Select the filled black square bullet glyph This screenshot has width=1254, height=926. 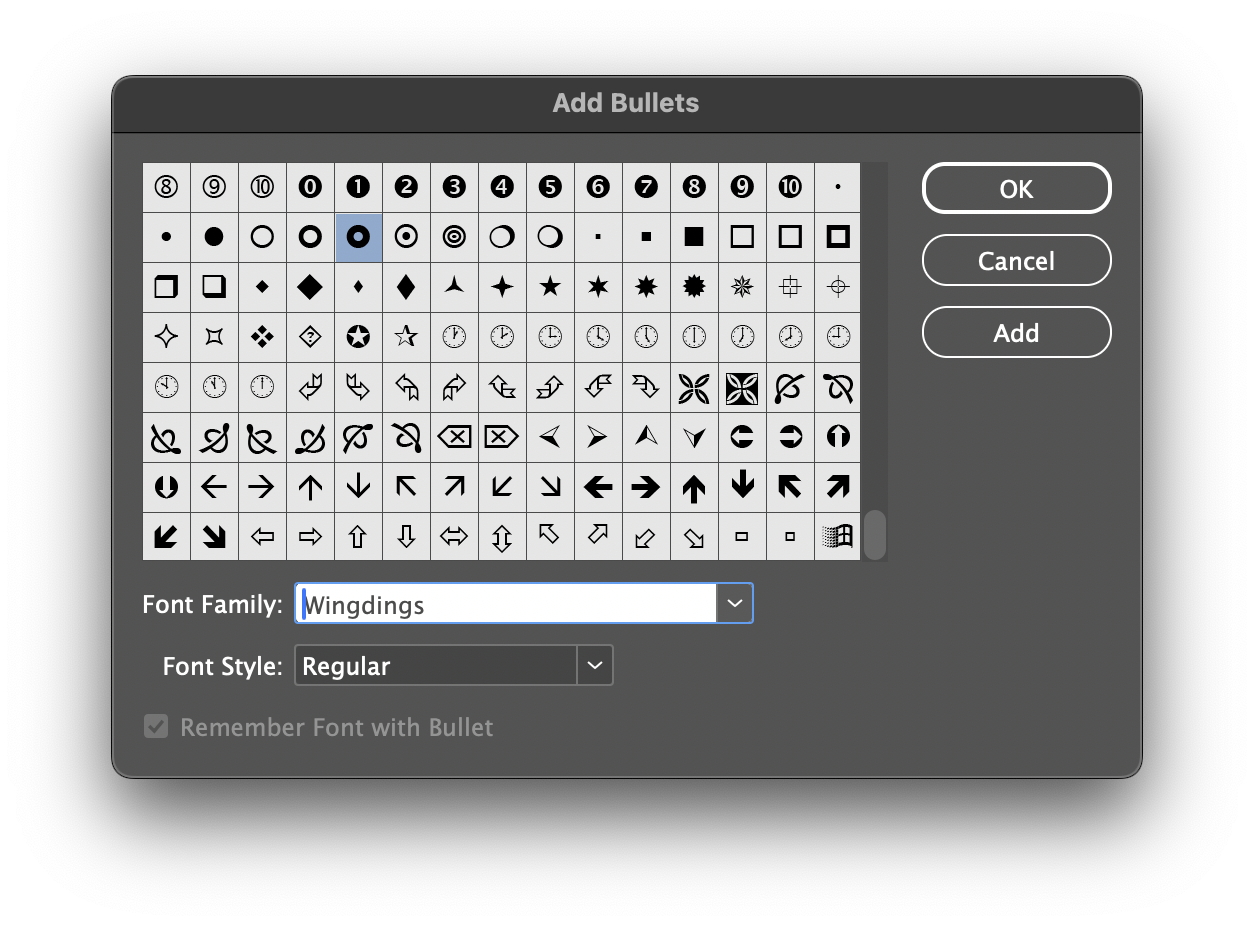tap(694, 237)
